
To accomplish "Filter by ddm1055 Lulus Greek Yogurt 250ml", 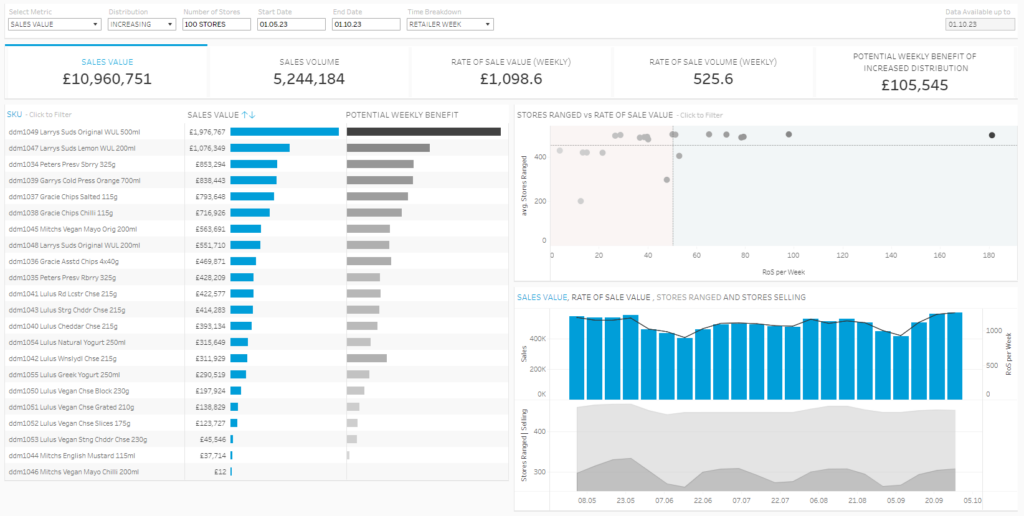I will click(x=63, y=375).
